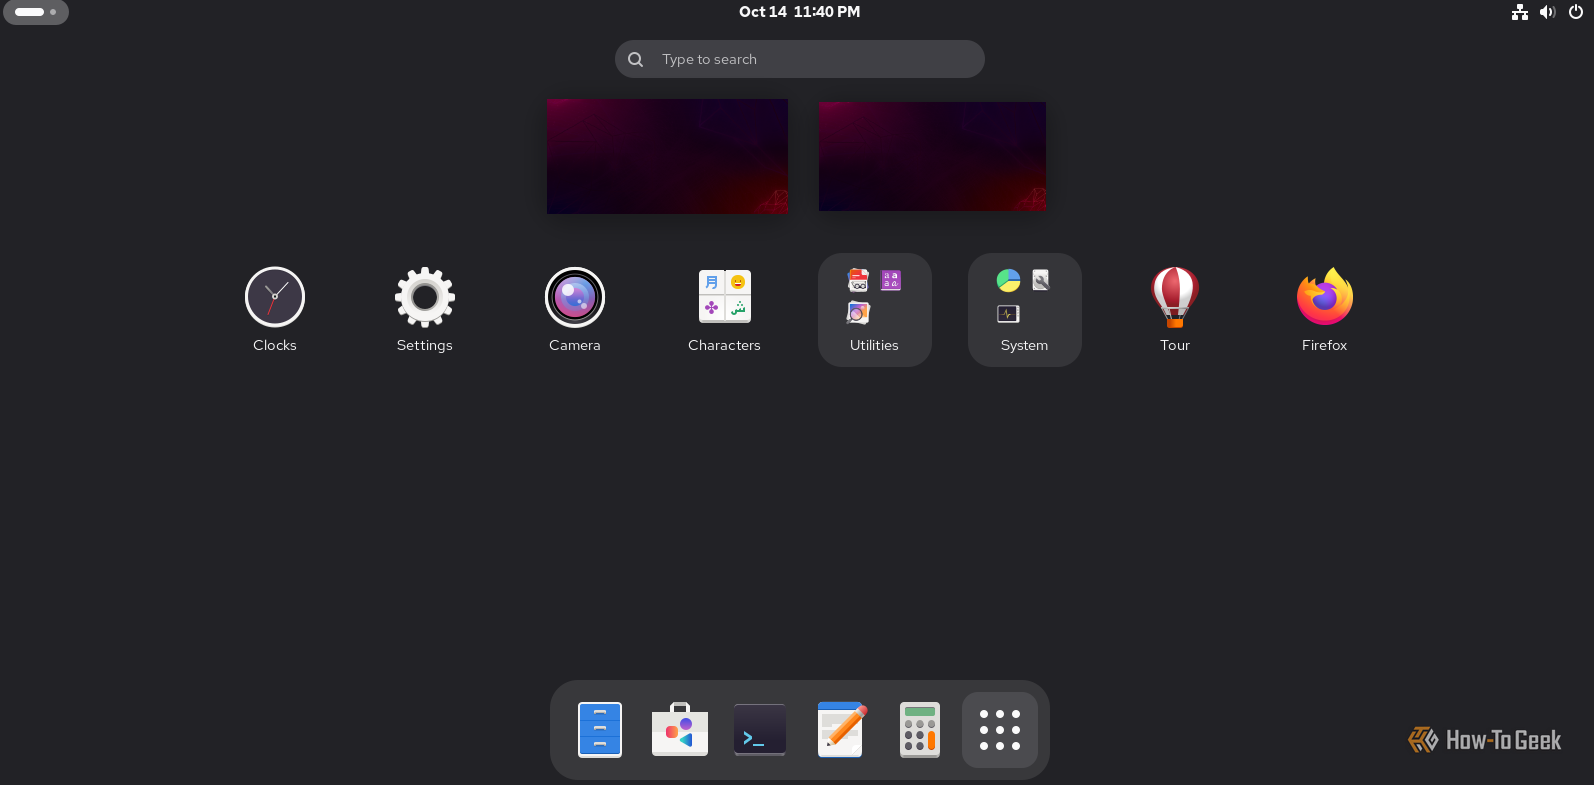The image size is (1594, 785).
Task: Open Calculator from the dock
Action: point(920,730)
